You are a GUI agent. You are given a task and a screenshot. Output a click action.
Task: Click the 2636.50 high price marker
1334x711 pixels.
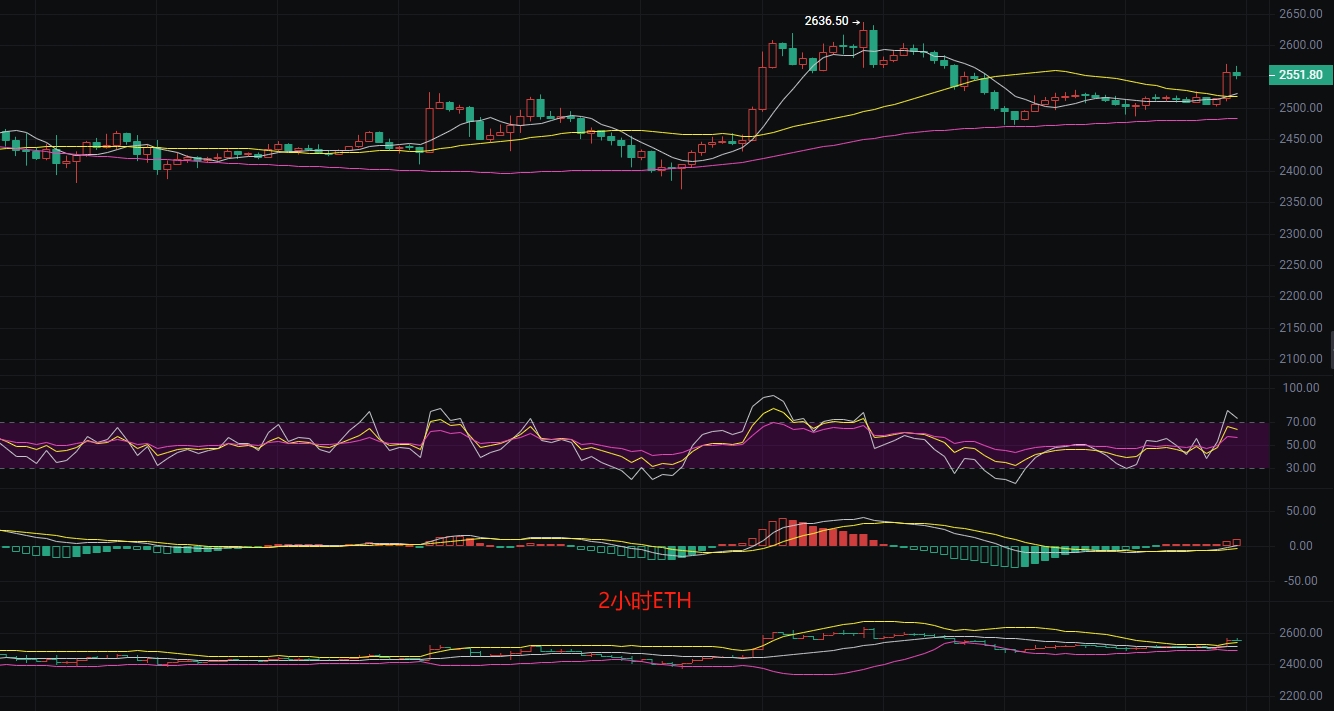[x=826, y=21]
